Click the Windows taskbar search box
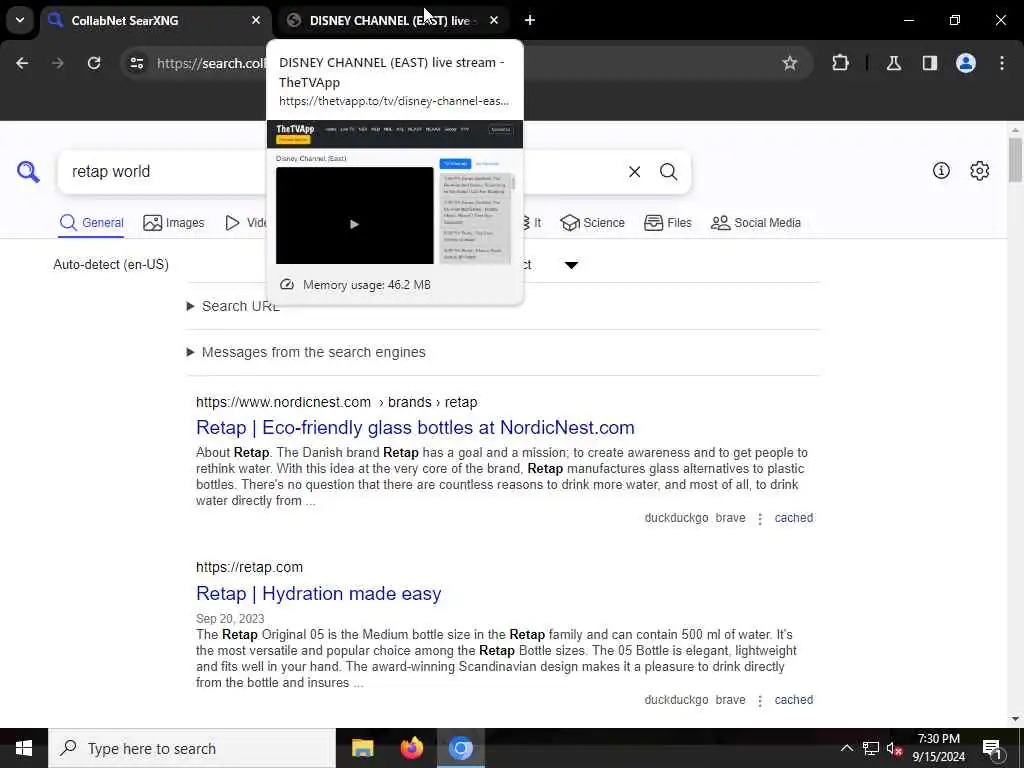The image size is (1024, 768). pos(192,748)
